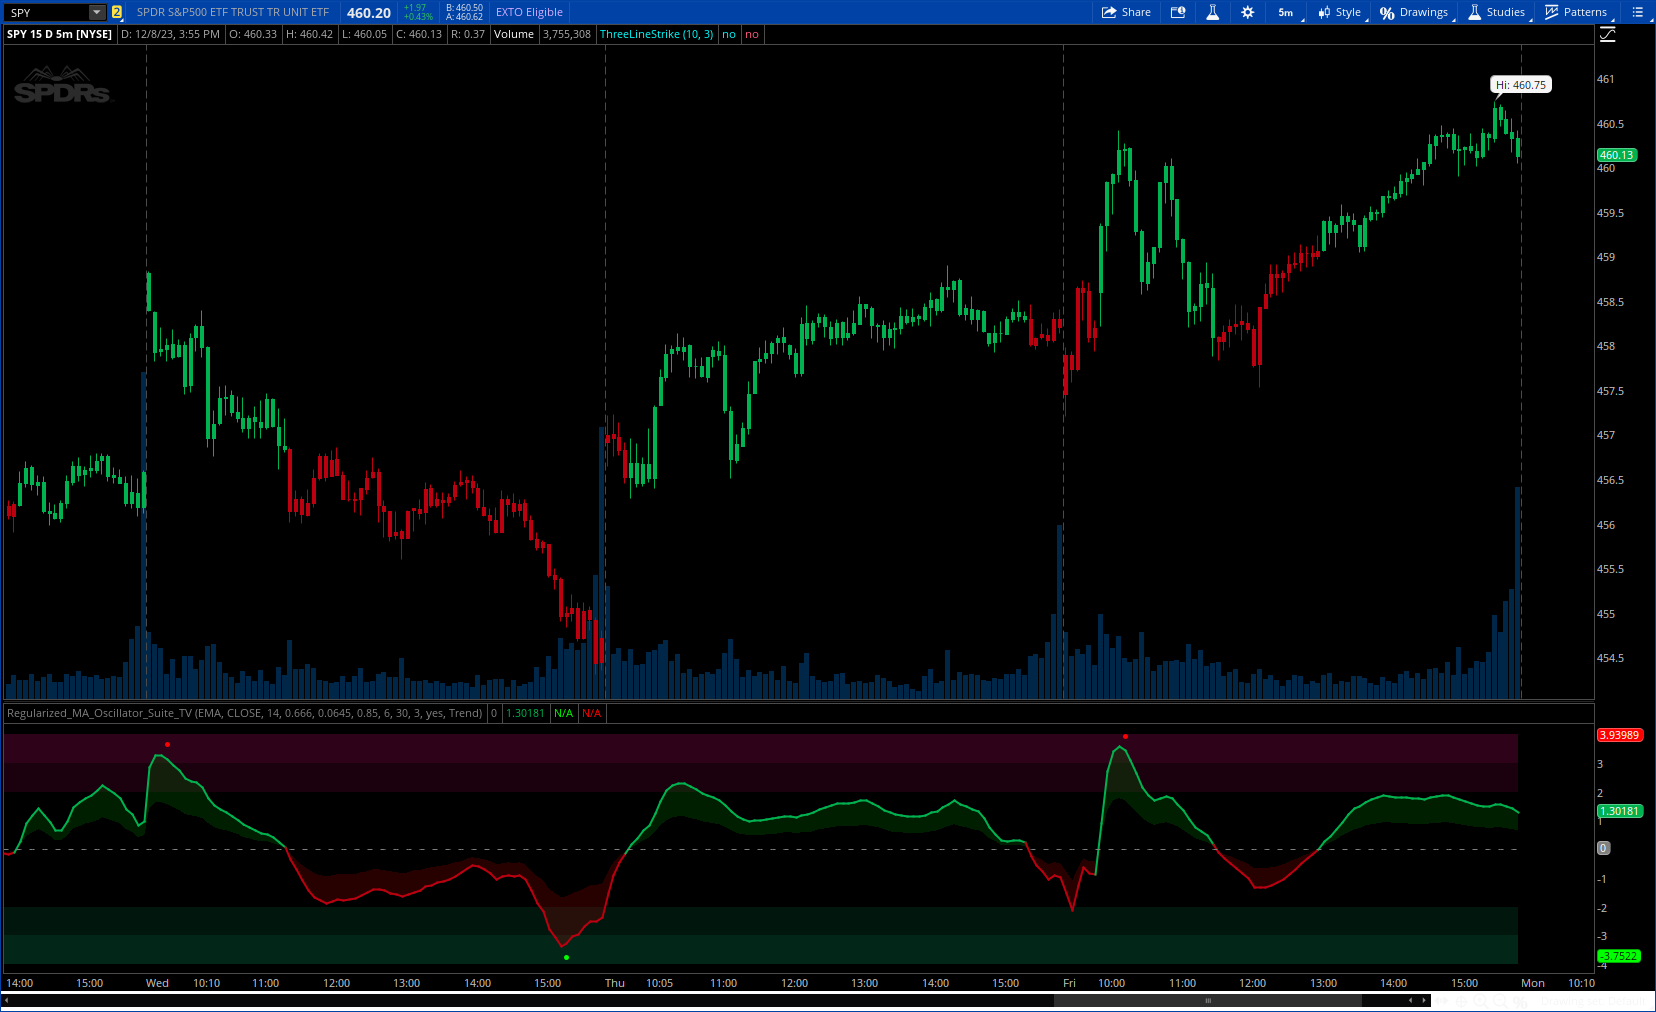Open the Drawings menu
Image resolution: width=1656 pixels, height=1012 pixels.
point(1415,12)
